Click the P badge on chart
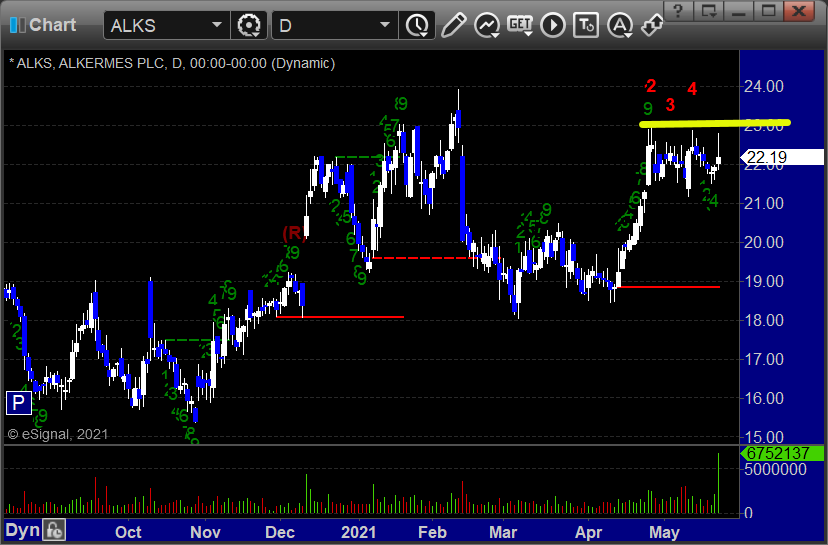Image resolution: width=828 pixels, height=545 pixels. point(18,403)
